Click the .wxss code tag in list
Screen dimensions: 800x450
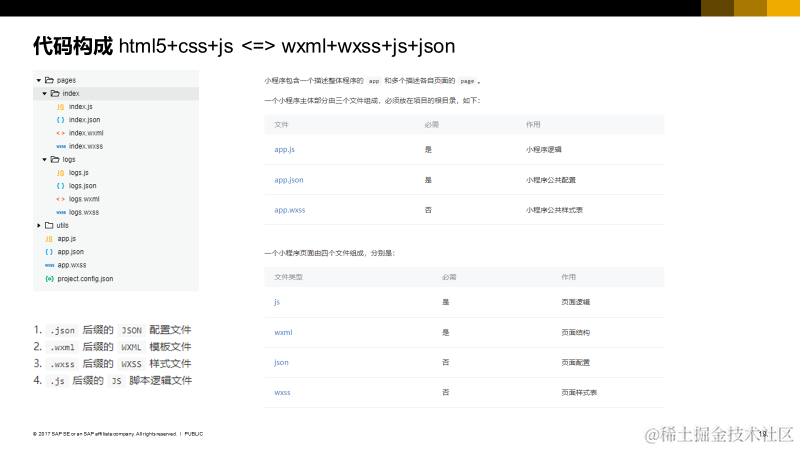pyautogui.click(x=62, y=364)
